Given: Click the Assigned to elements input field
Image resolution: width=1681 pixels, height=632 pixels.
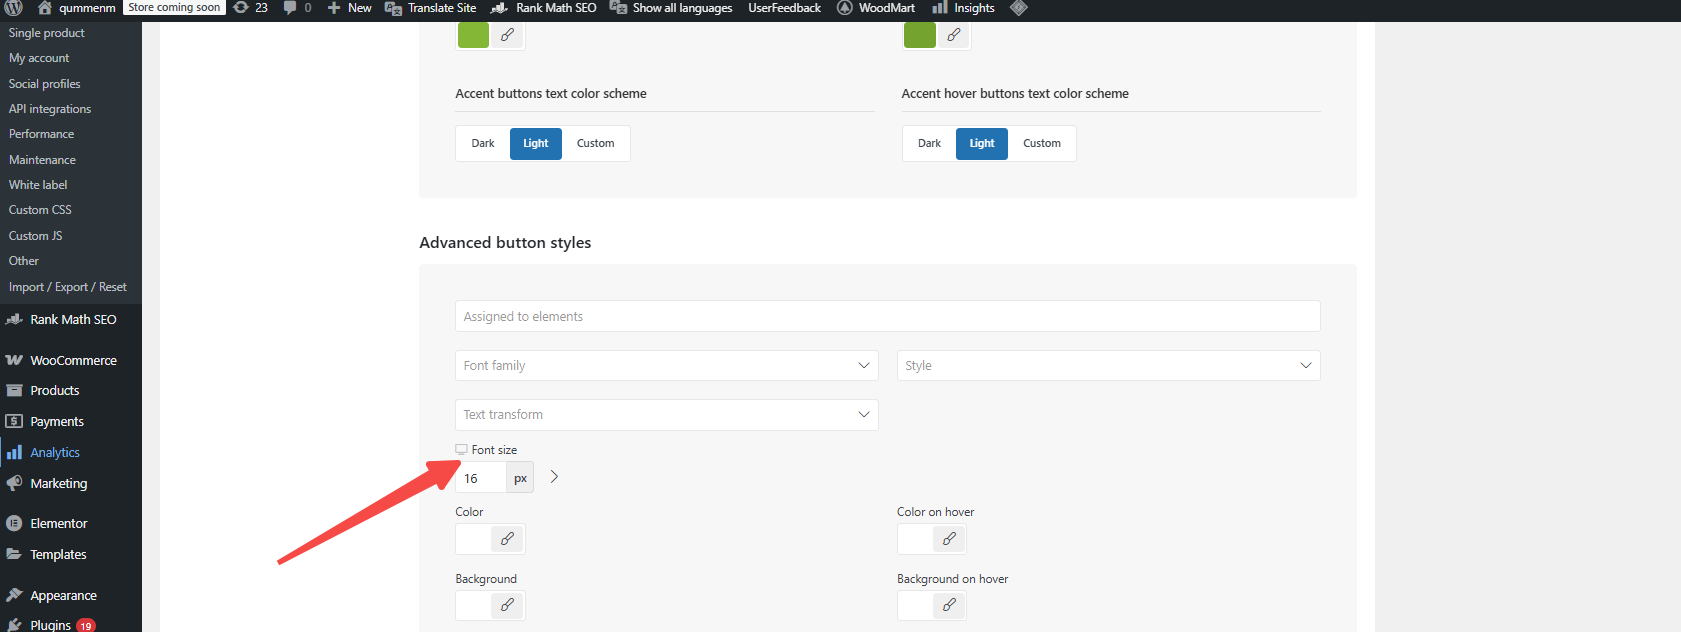Looking at the screenshot, I should 887,317.
